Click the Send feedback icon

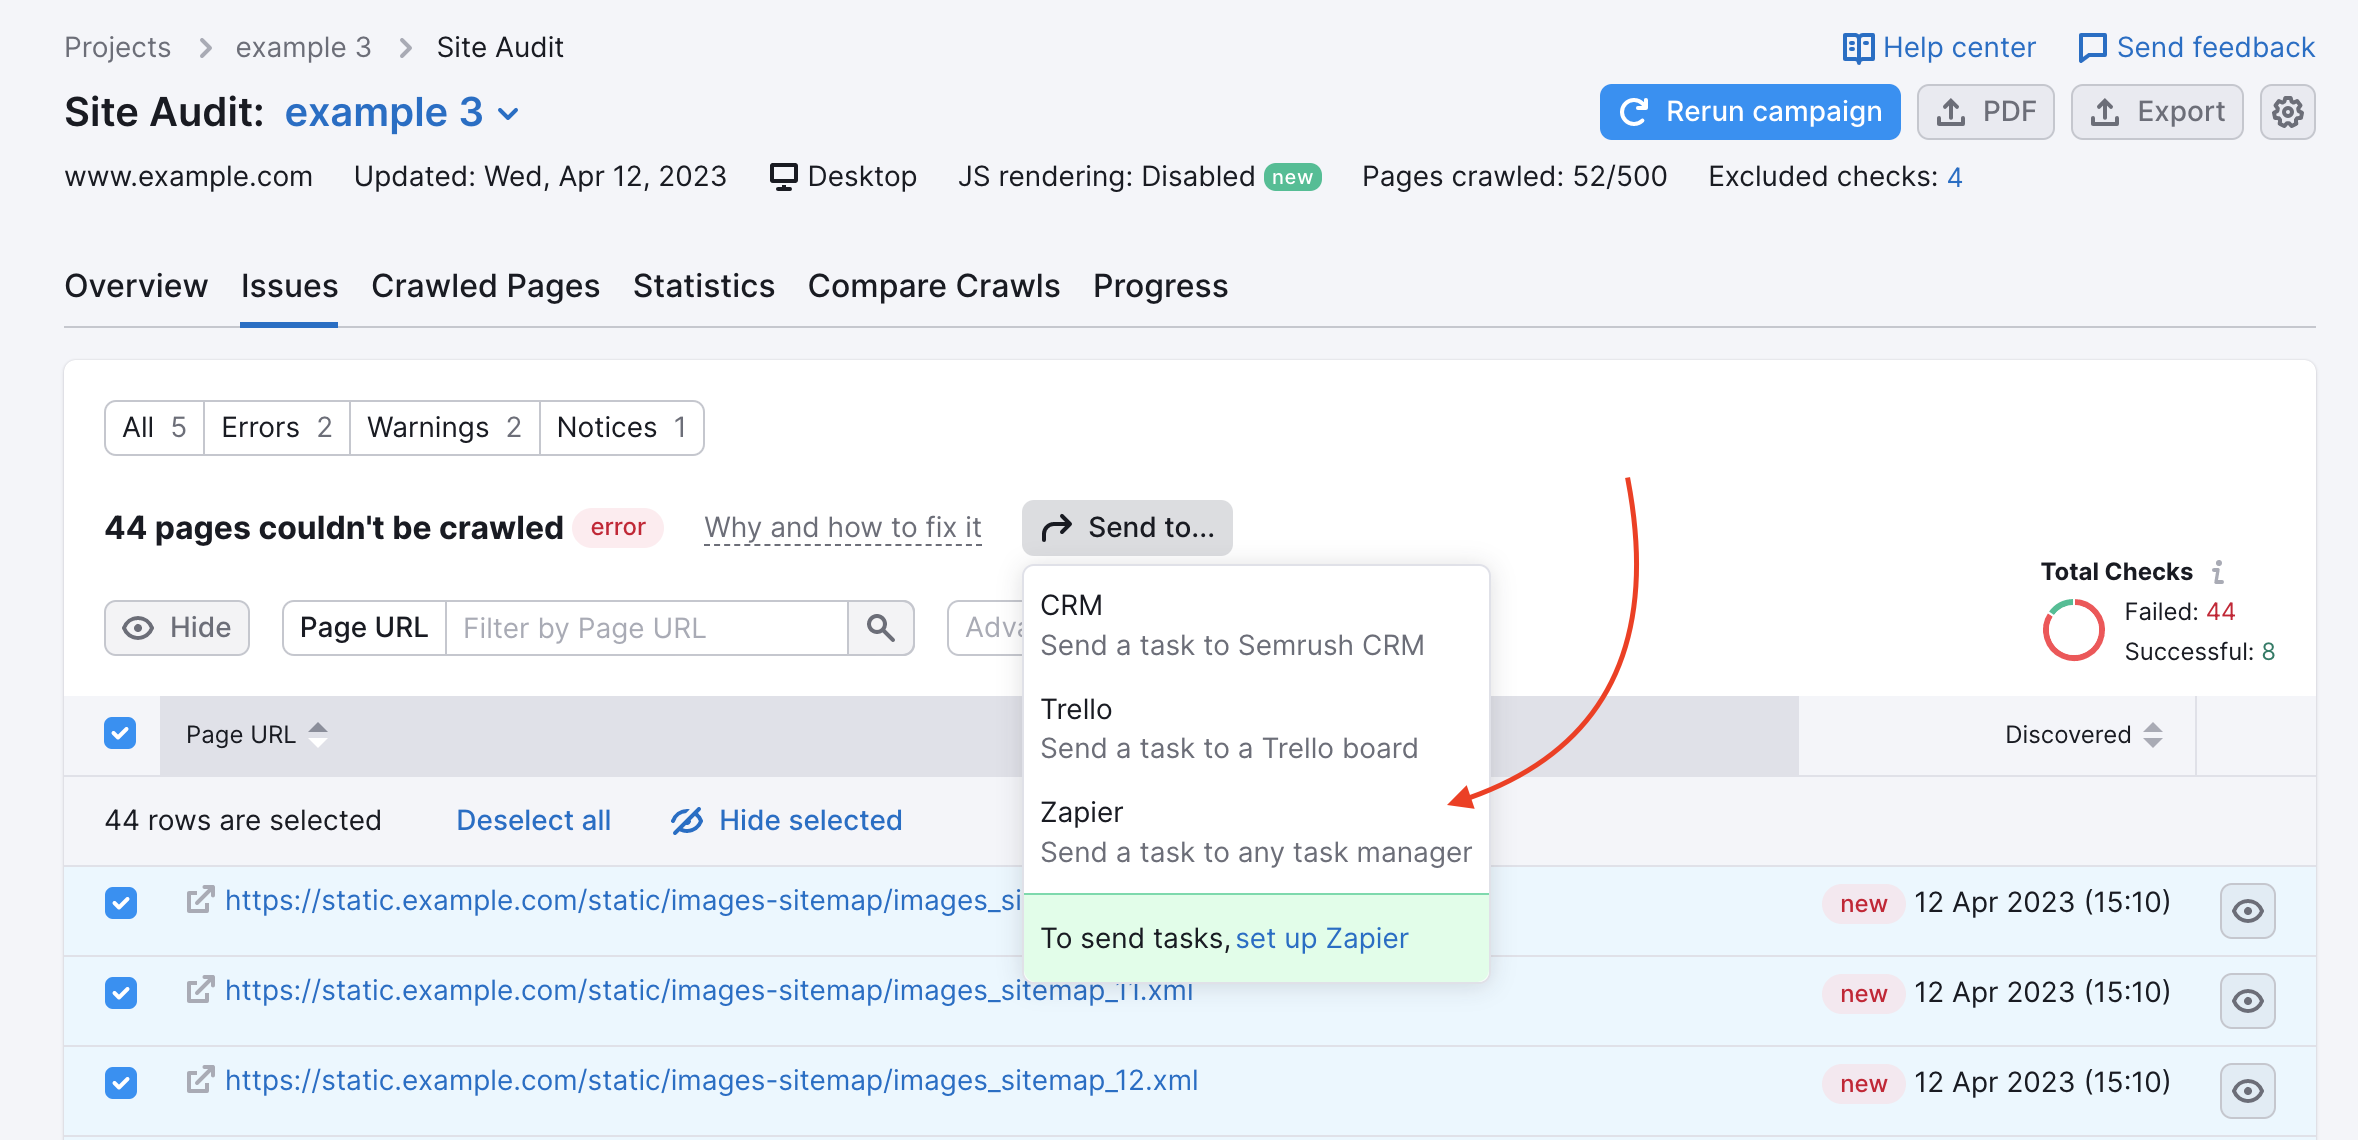(2092, 45)
